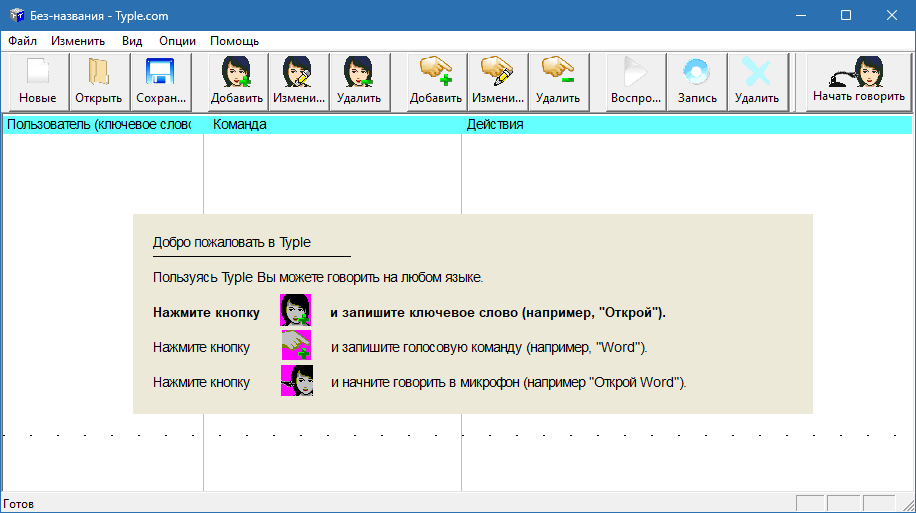The image size is (916, 513).
Task: Edit the command with the hand Измени... icon
Action: (498, 82)
